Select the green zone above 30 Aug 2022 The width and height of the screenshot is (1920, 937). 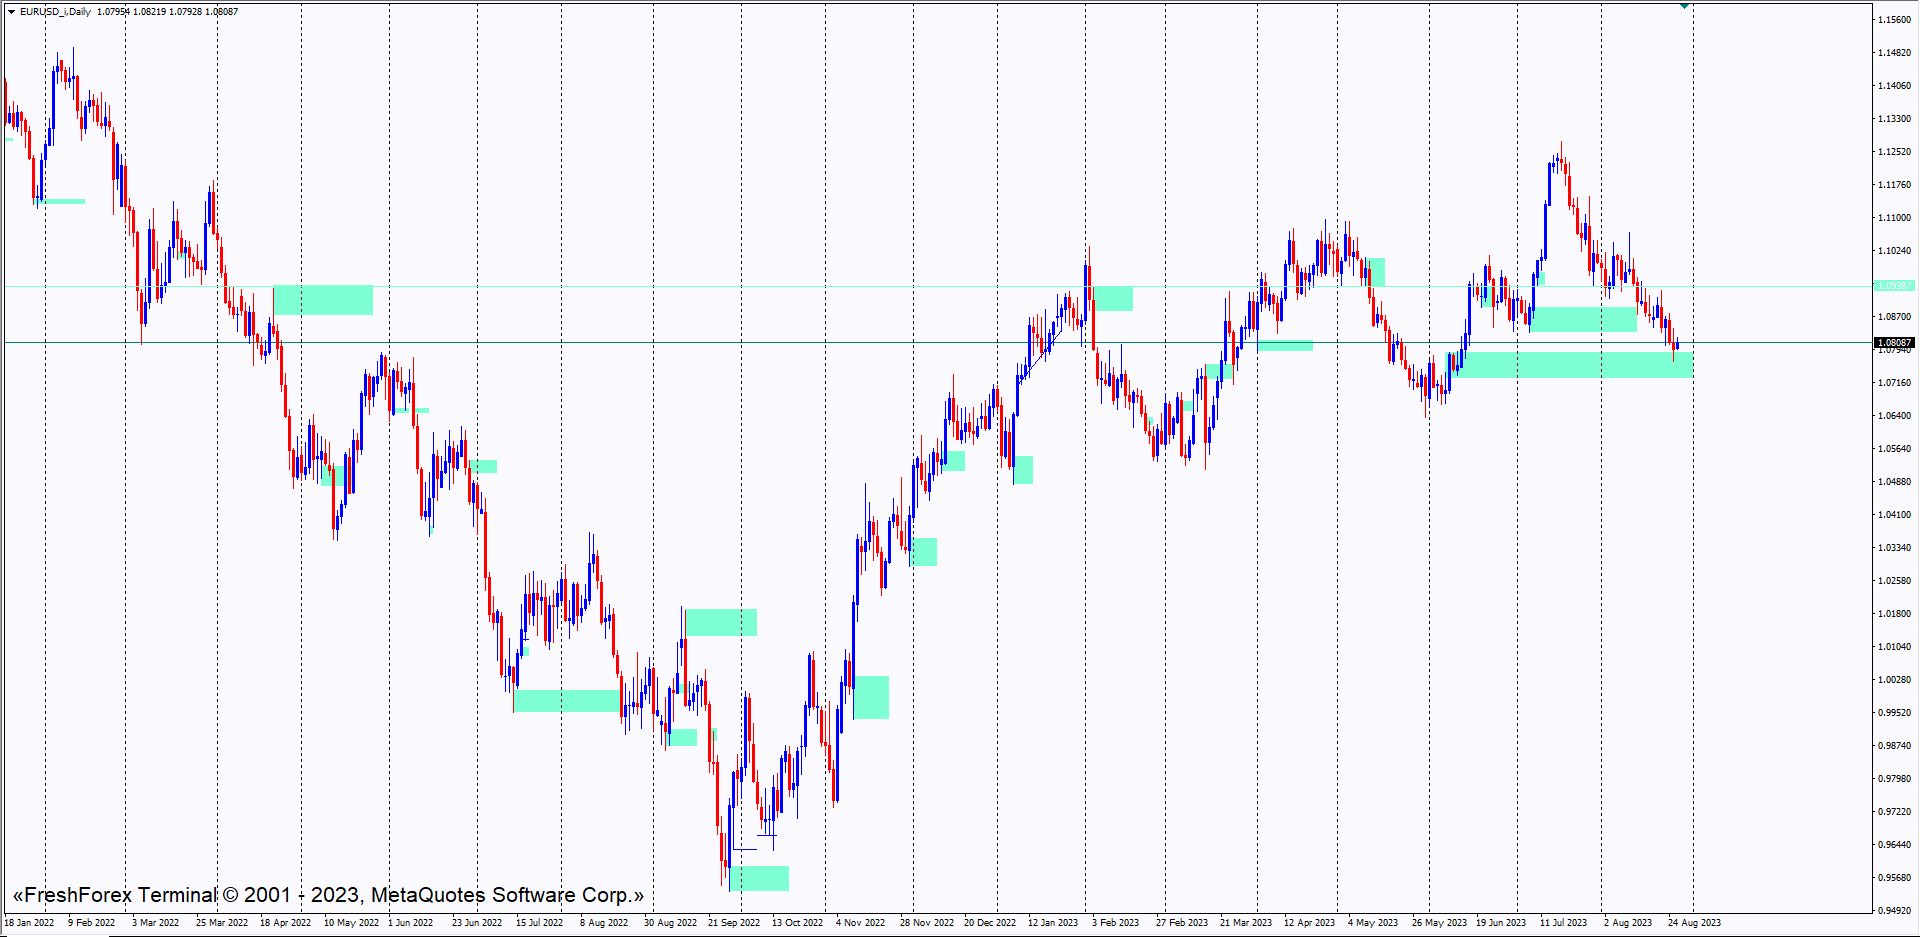pyautogui.click(x=721, y=622)
